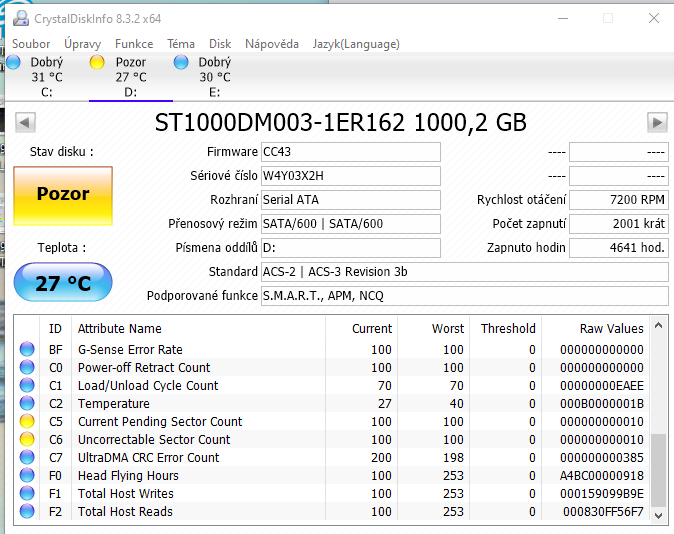This screenshot has height=534, width=674.
Task: Select the C: drive status orb
Action: coord(13,62)
